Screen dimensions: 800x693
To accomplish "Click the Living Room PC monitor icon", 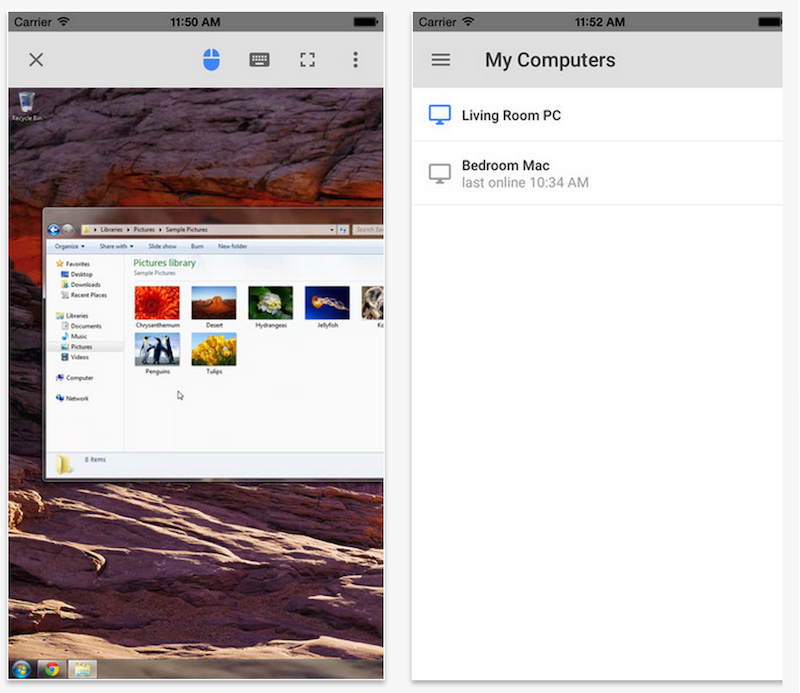I will 439,115.
